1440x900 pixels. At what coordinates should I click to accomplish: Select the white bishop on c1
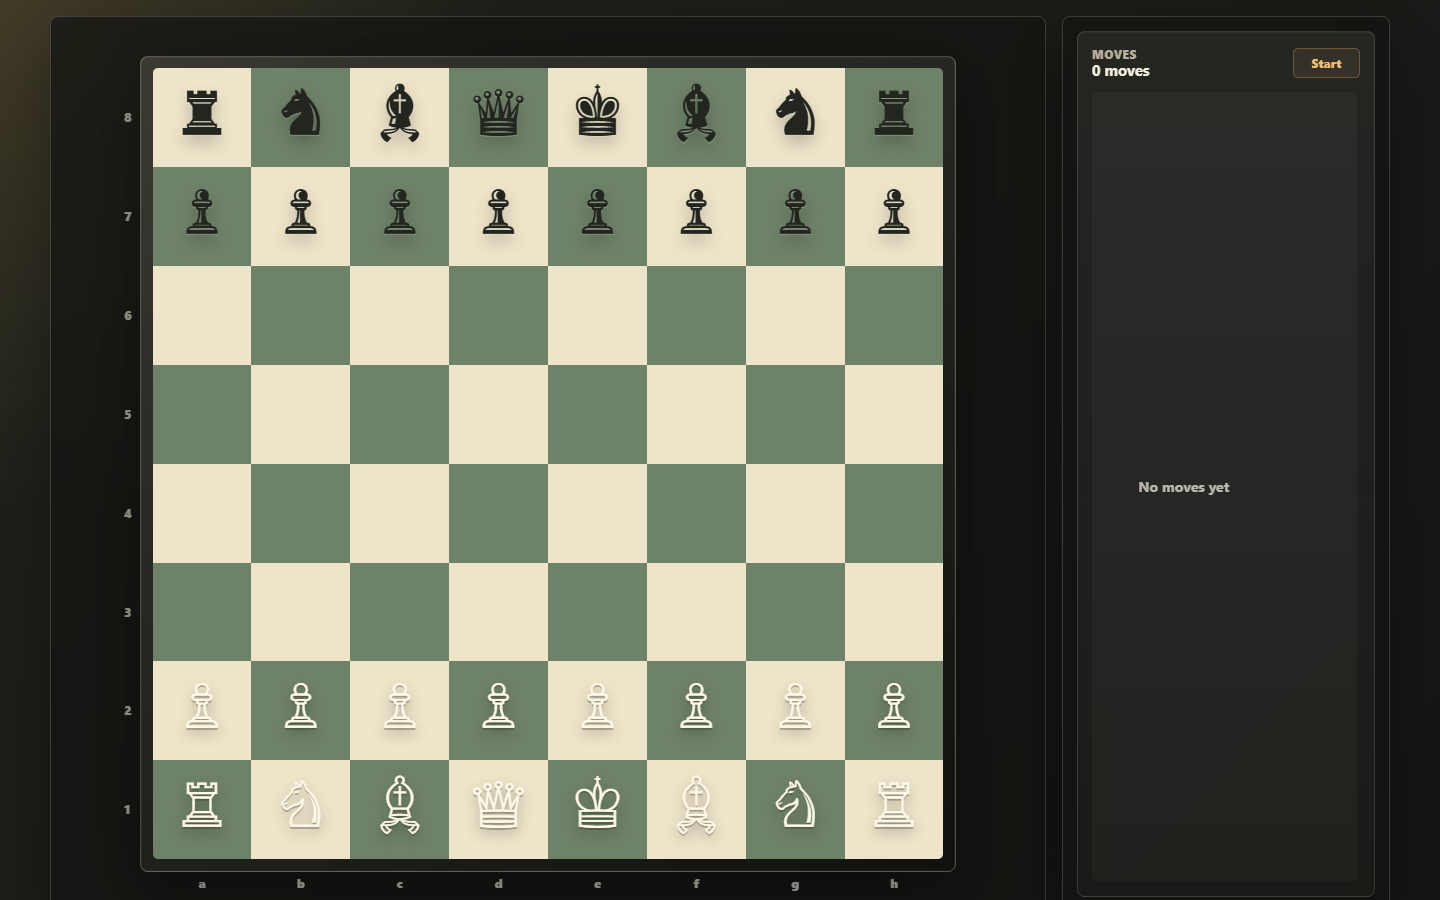[400, 809]
